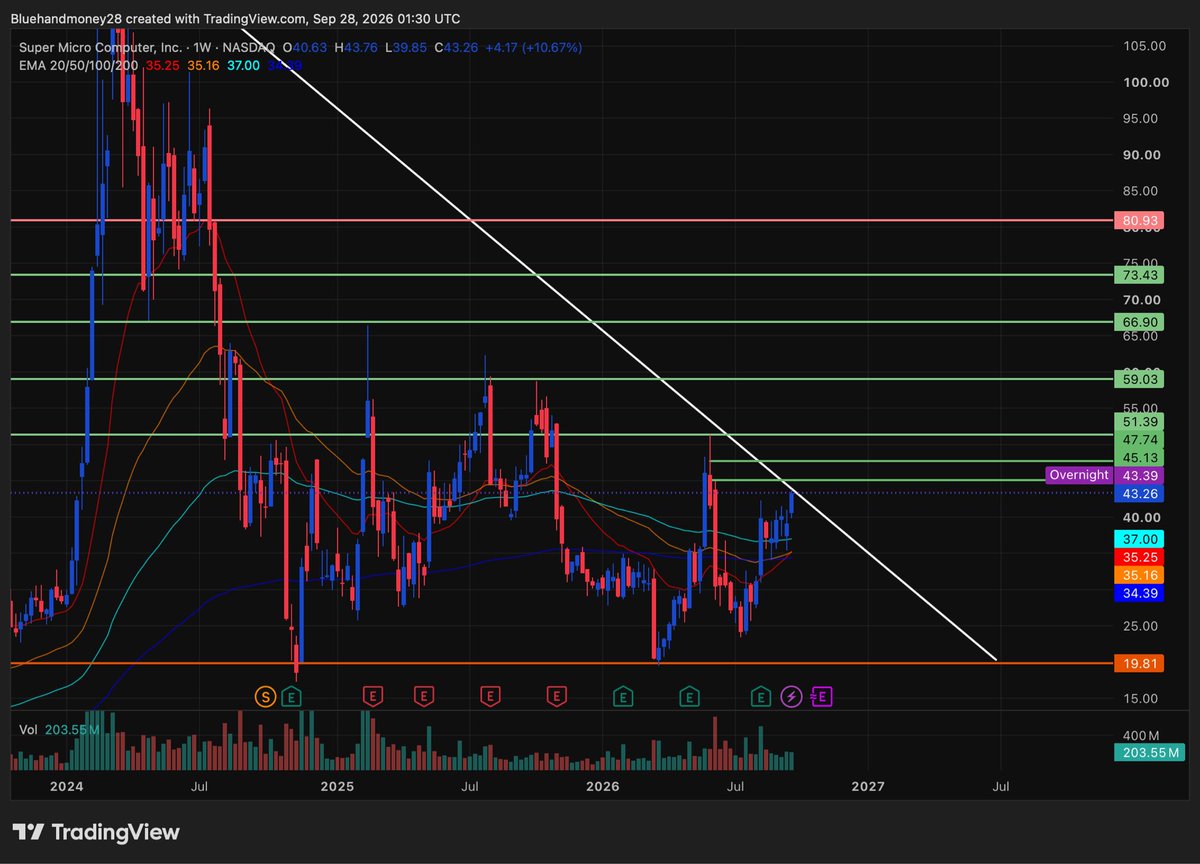Click the 2026 time axis label

[602, 787]
